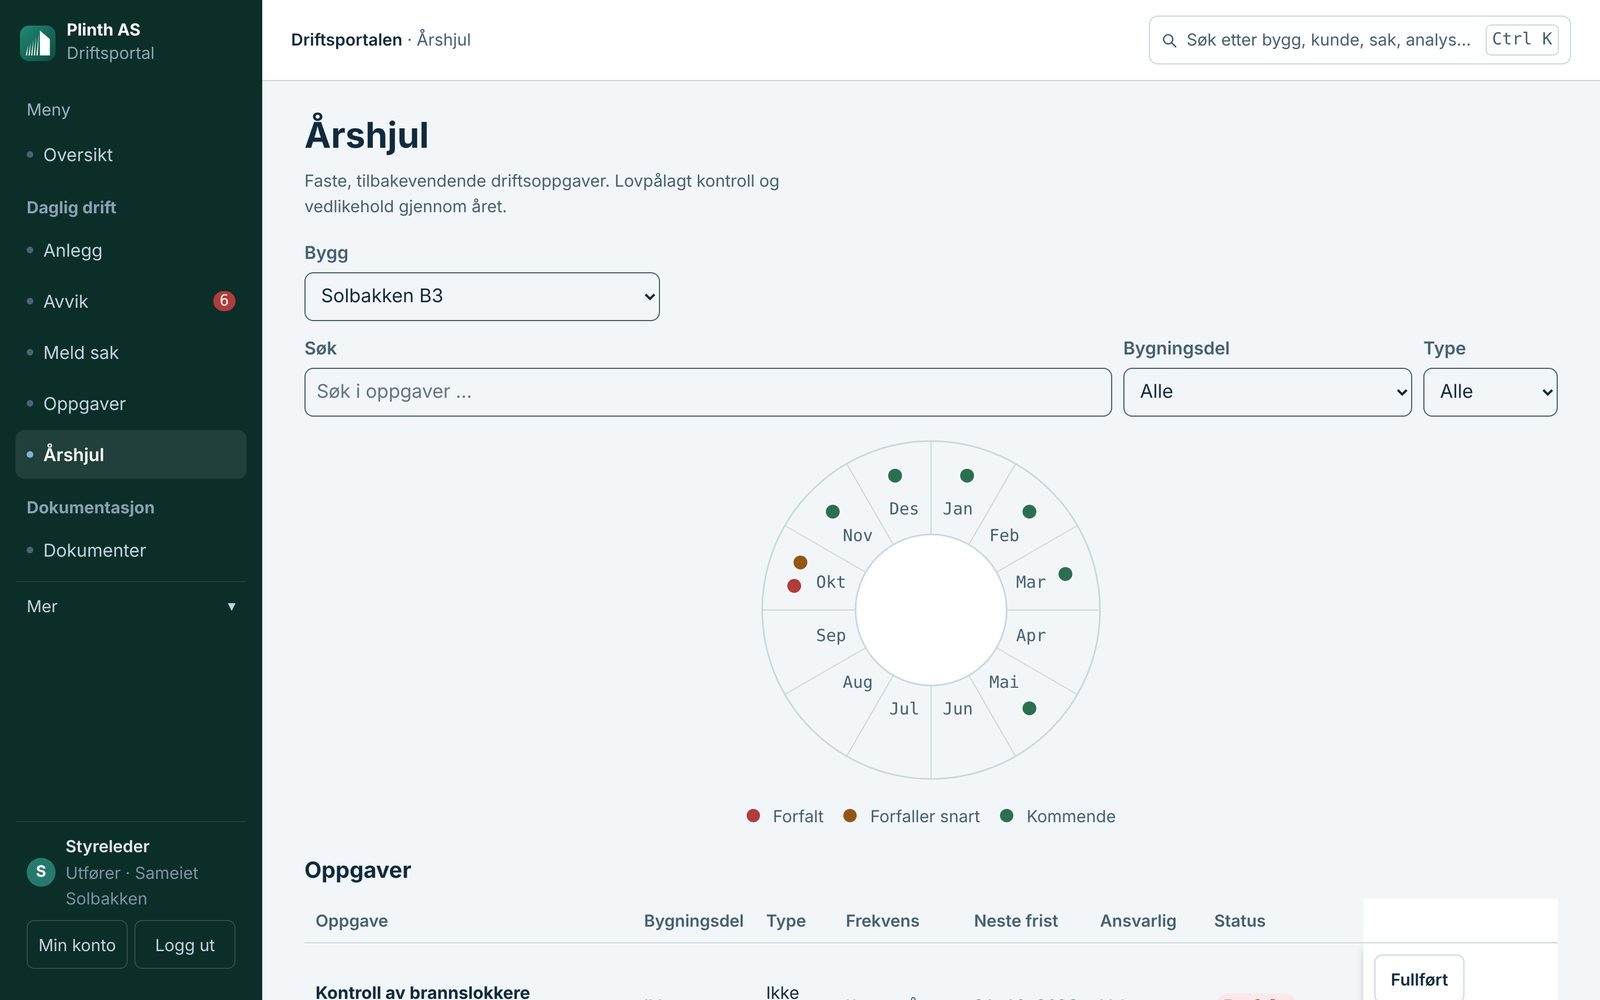Image resolution: width=1600 pixels, height=1000 pixels.
Task: Click the green dot in Mar segment
Action: [x=1066, y=574]
